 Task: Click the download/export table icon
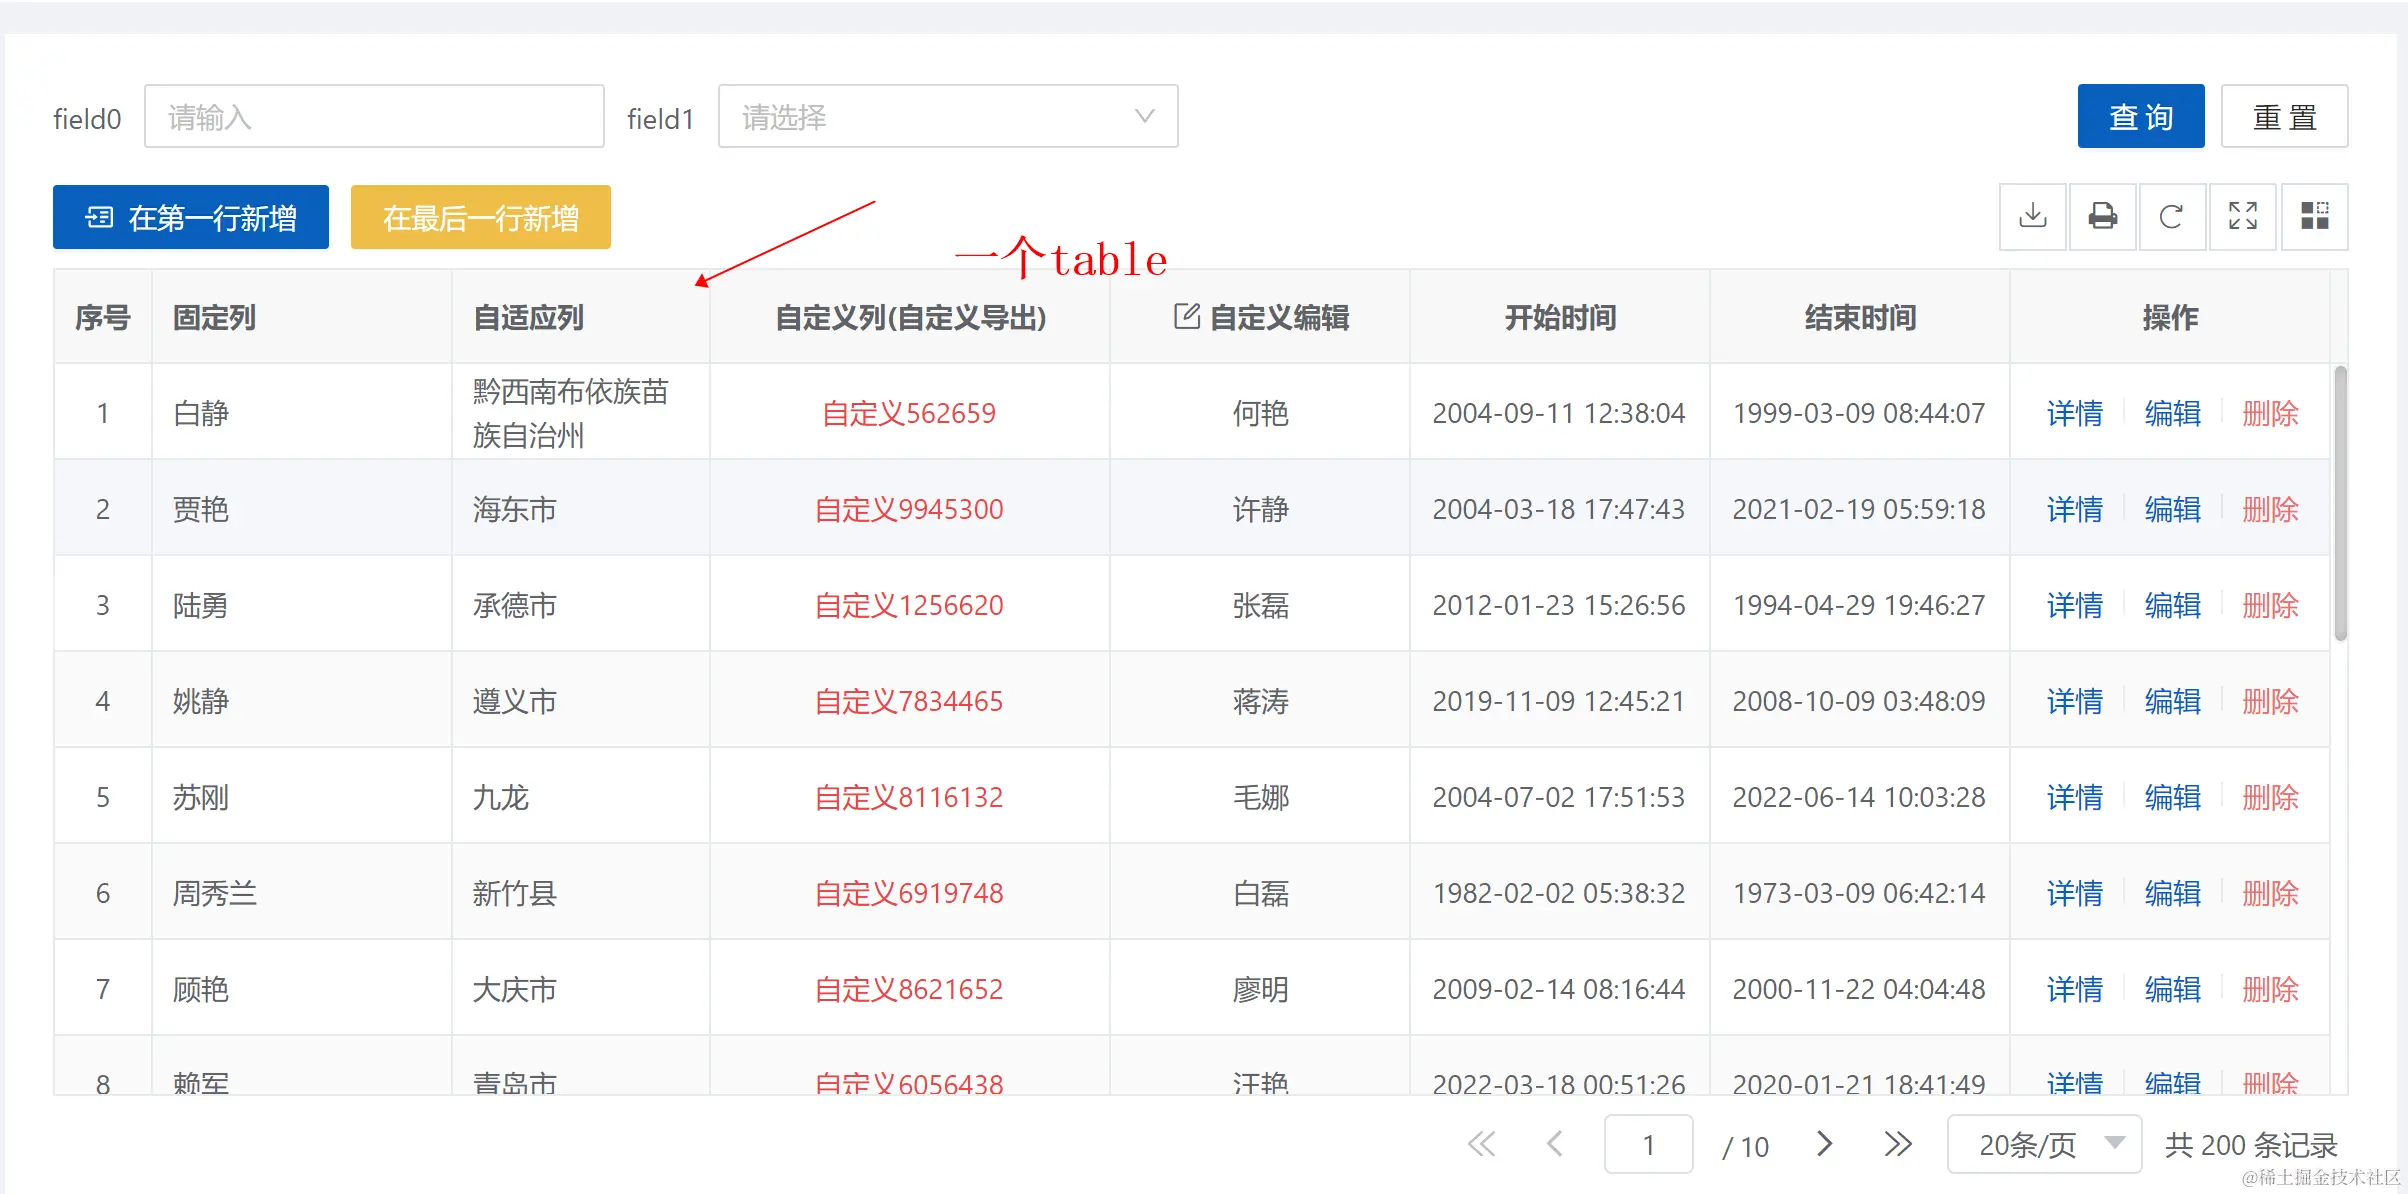(2032, 216)
